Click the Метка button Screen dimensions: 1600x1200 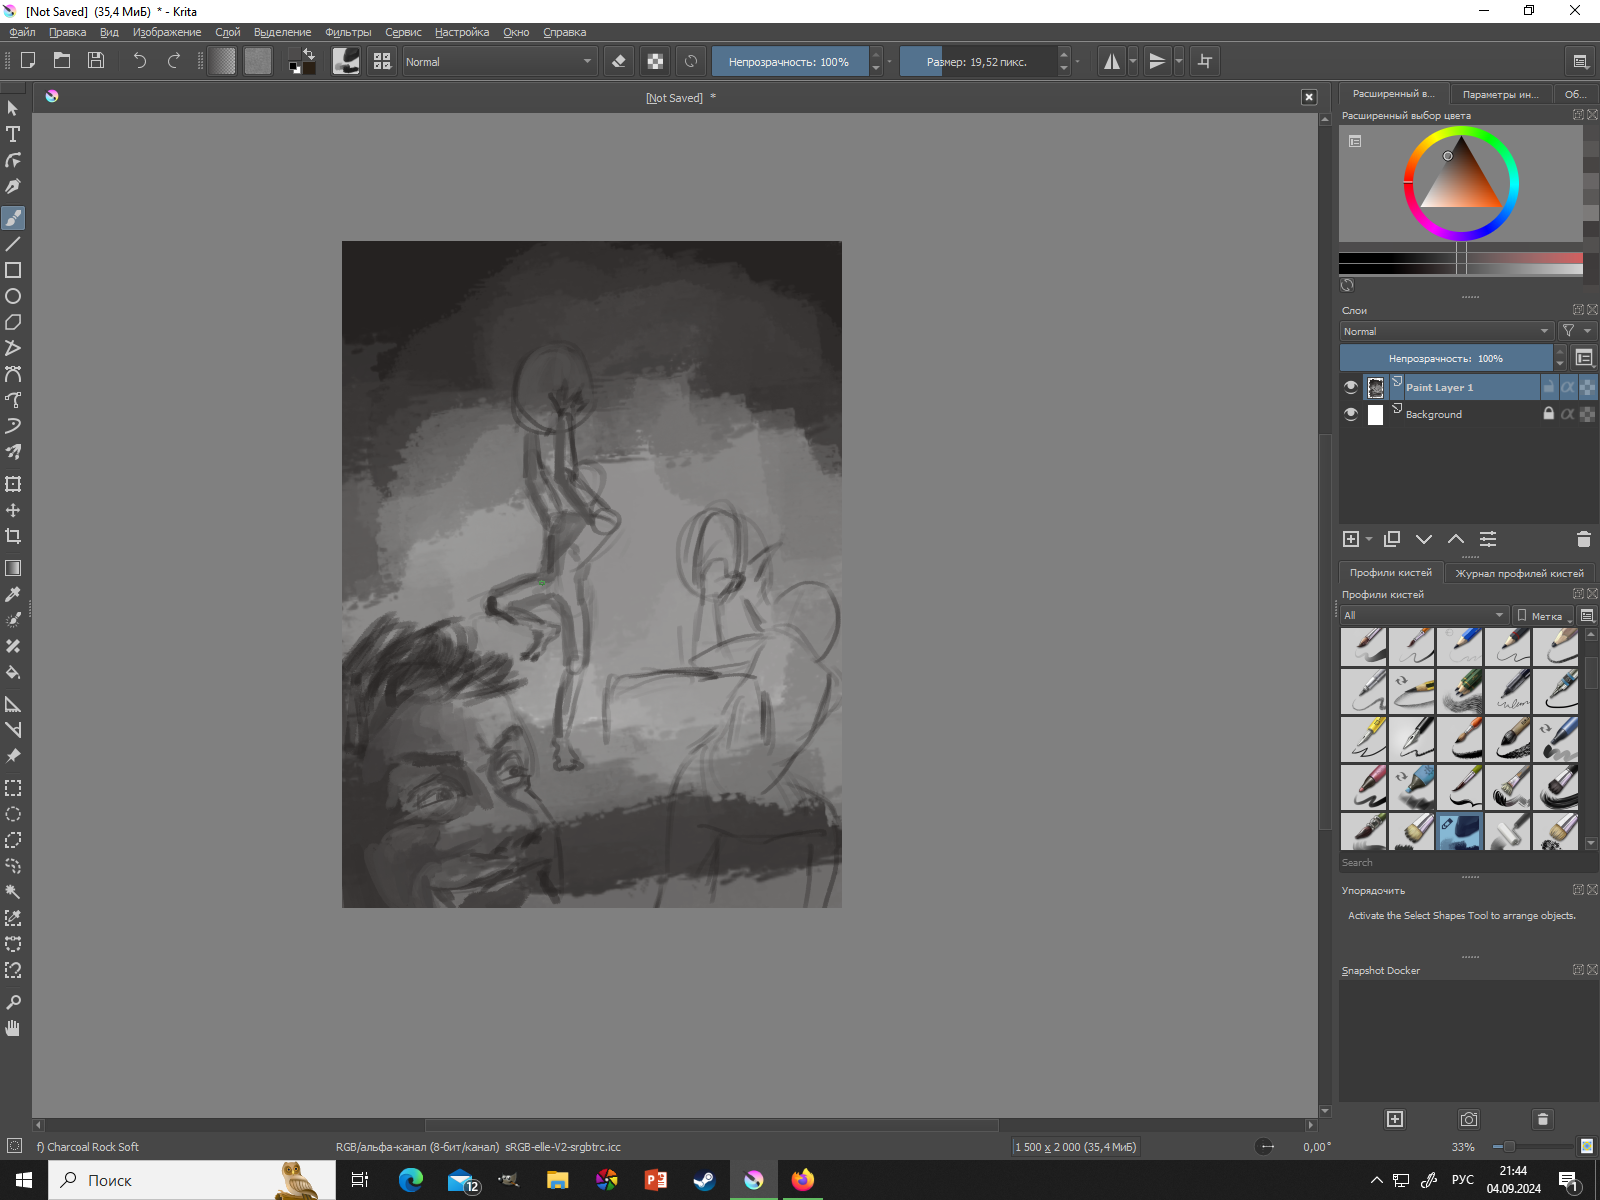click(x=1543, y=615)
